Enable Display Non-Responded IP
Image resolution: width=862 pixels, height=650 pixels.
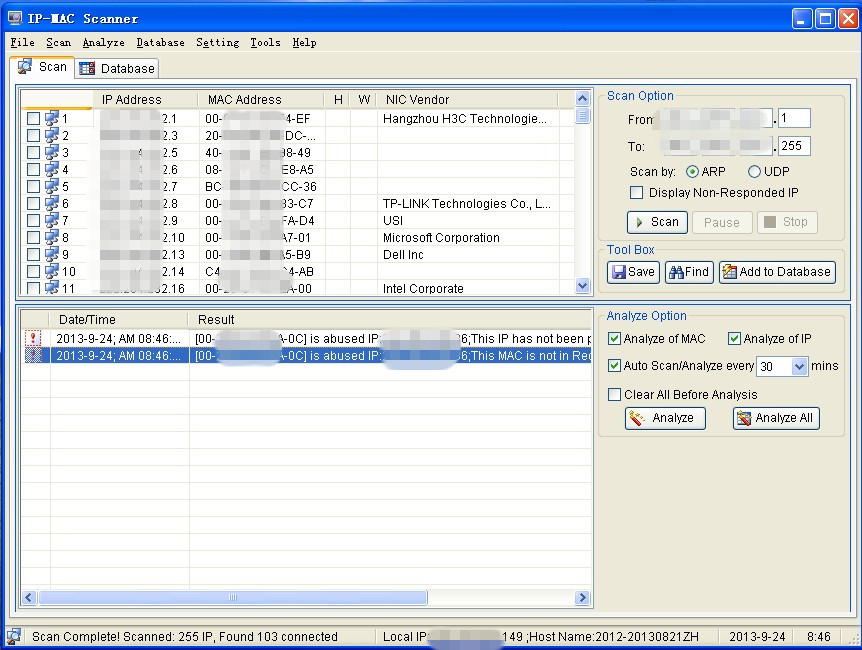[636, 192]
